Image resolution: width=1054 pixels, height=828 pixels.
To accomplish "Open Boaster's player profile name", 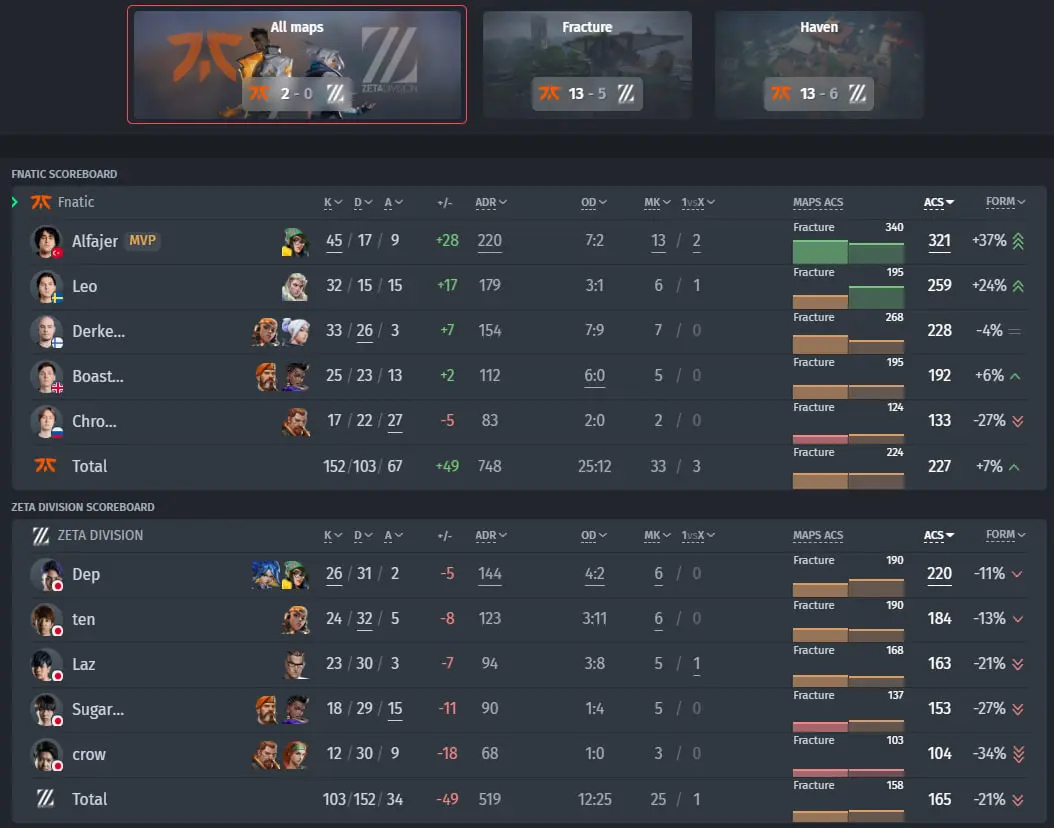I will pos(97,376).
